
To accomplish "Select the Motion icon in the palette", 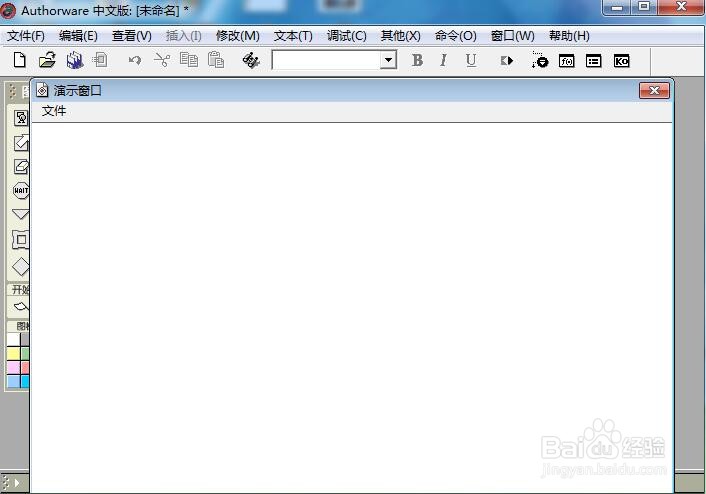I will (21, 143).
